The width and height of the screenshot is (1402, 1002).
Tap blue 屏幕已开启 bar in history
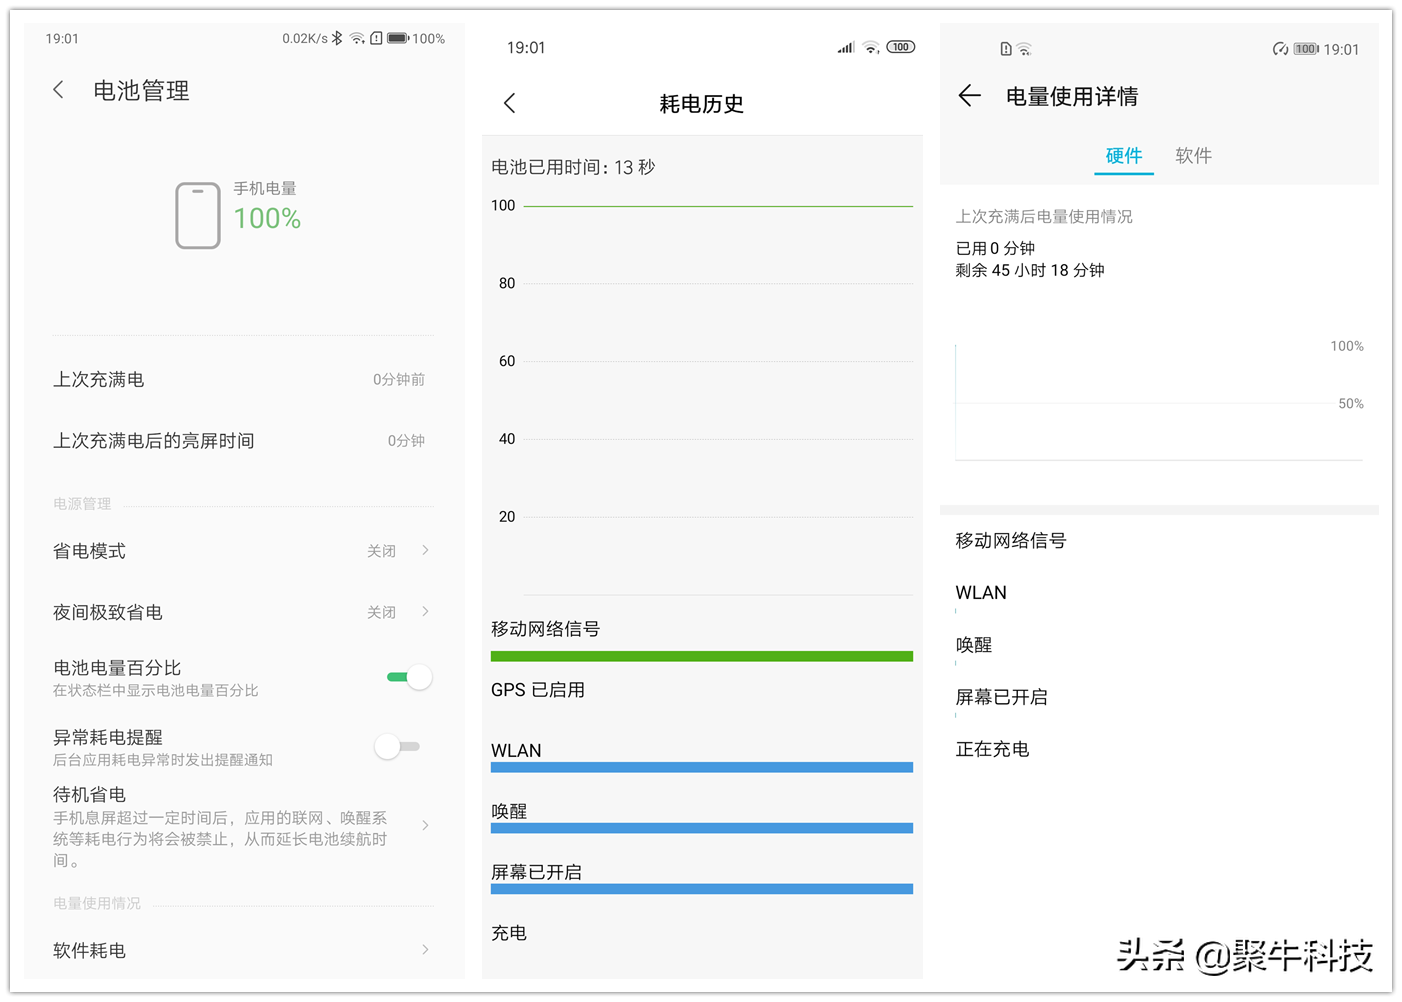pyautogui.click(x=702, y=889)
